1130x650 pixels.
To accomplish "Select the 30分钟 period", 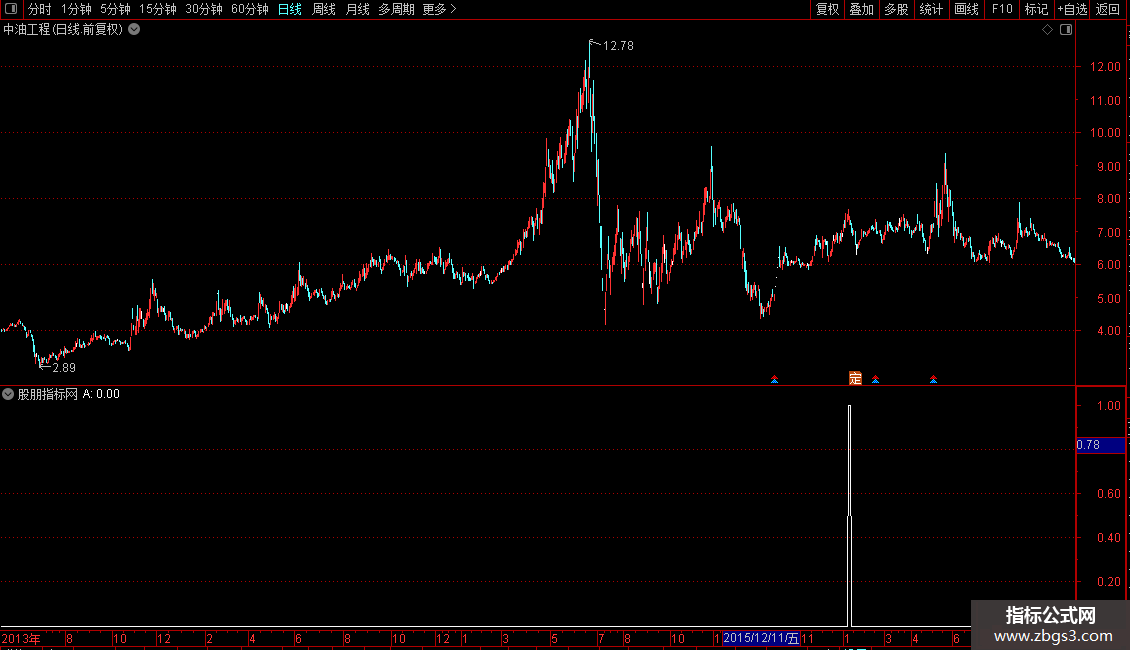I will click(204, 9).
